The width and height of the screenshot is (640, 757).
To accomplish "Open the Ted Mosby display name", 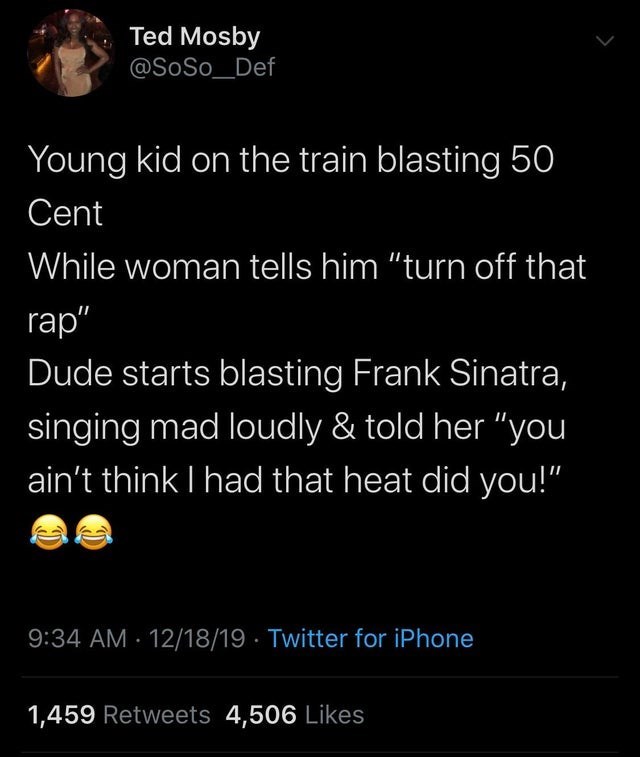I will pos(195,37).
